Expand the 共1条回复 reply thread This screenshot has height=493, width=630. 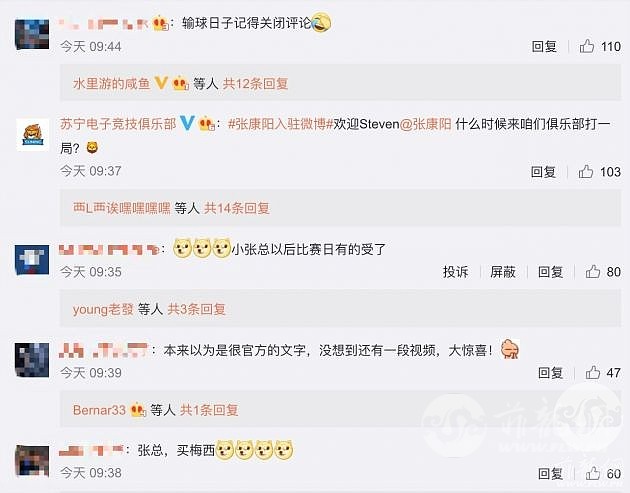click(209, 410)
